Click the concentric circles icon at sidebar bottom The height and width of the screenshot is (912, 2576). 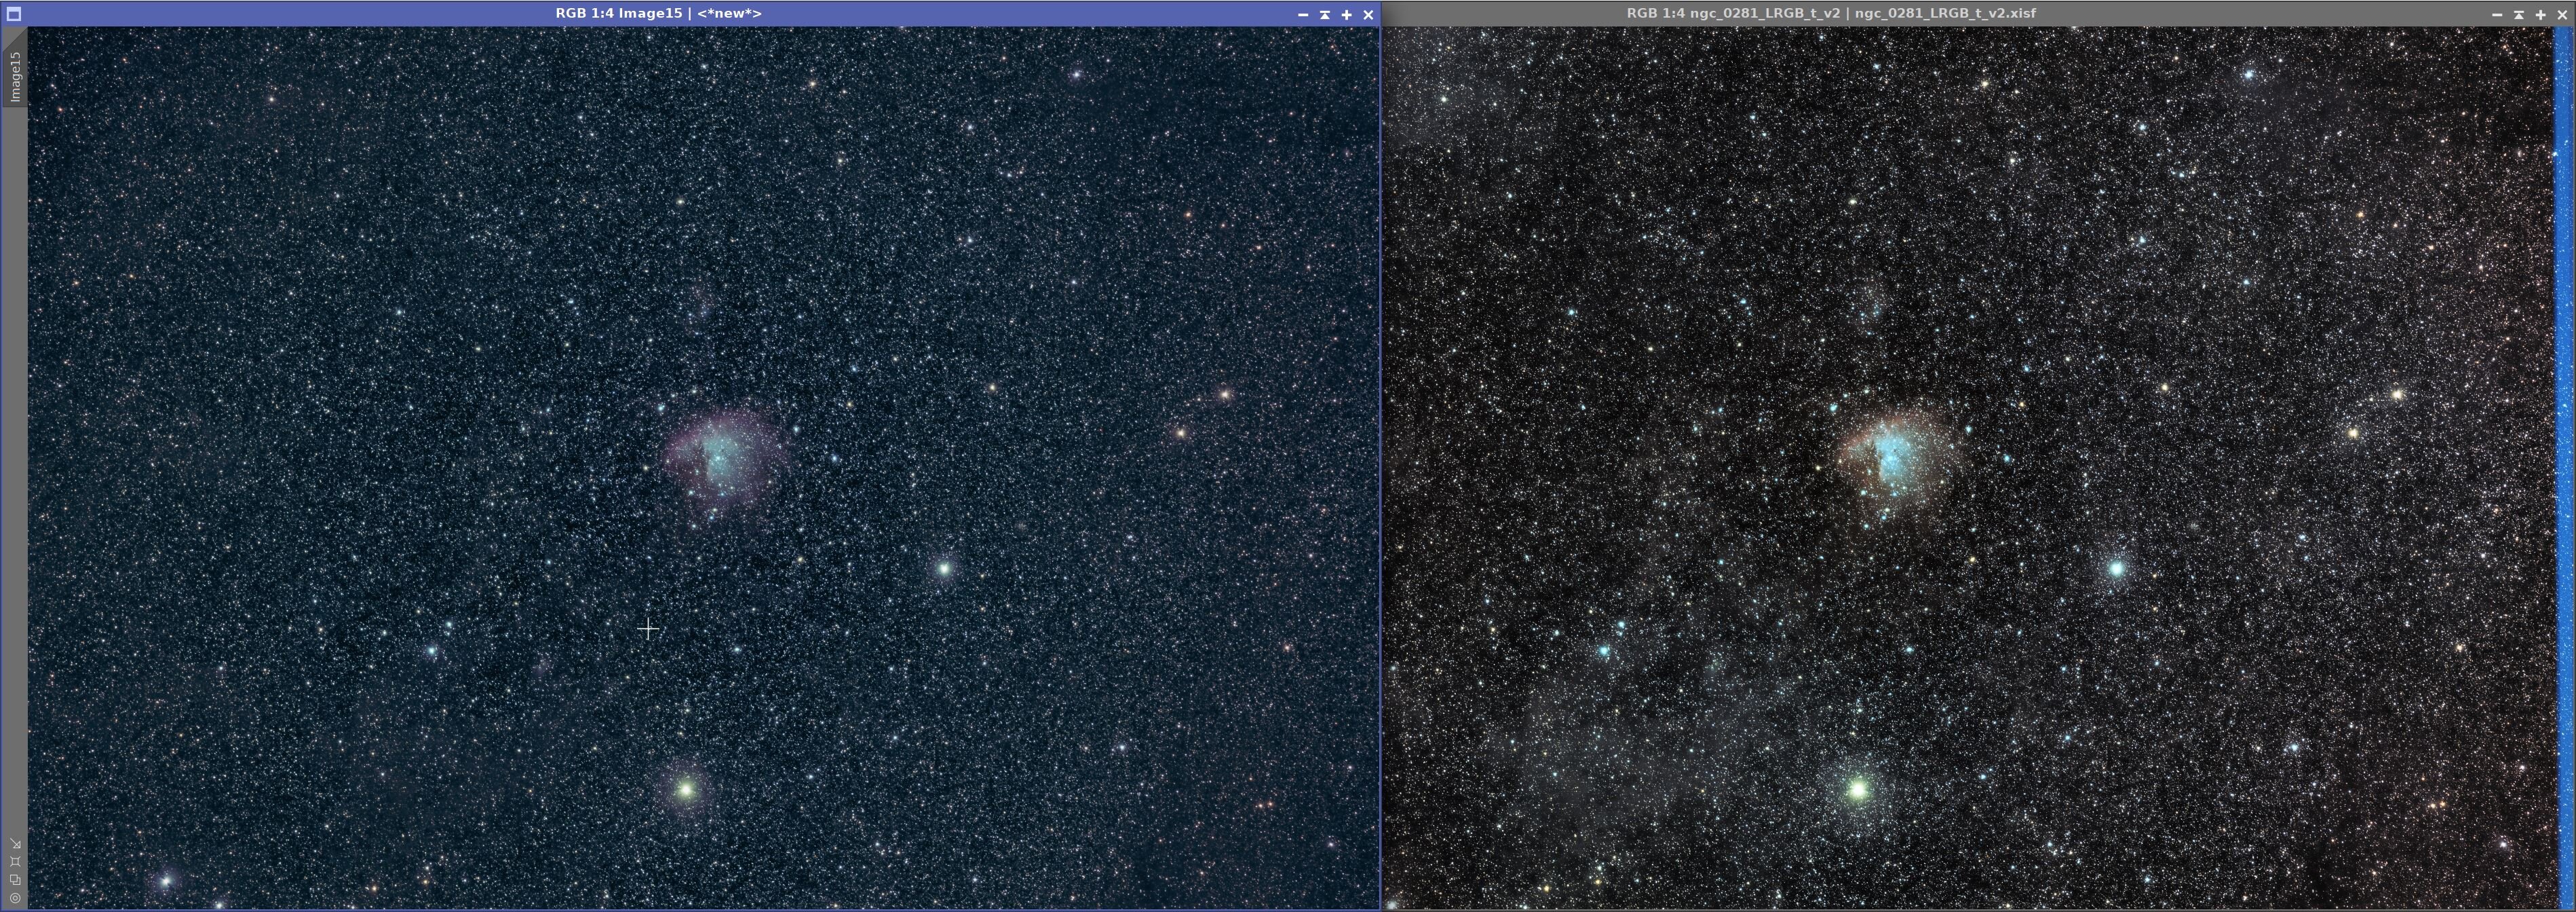coord(15,897)
